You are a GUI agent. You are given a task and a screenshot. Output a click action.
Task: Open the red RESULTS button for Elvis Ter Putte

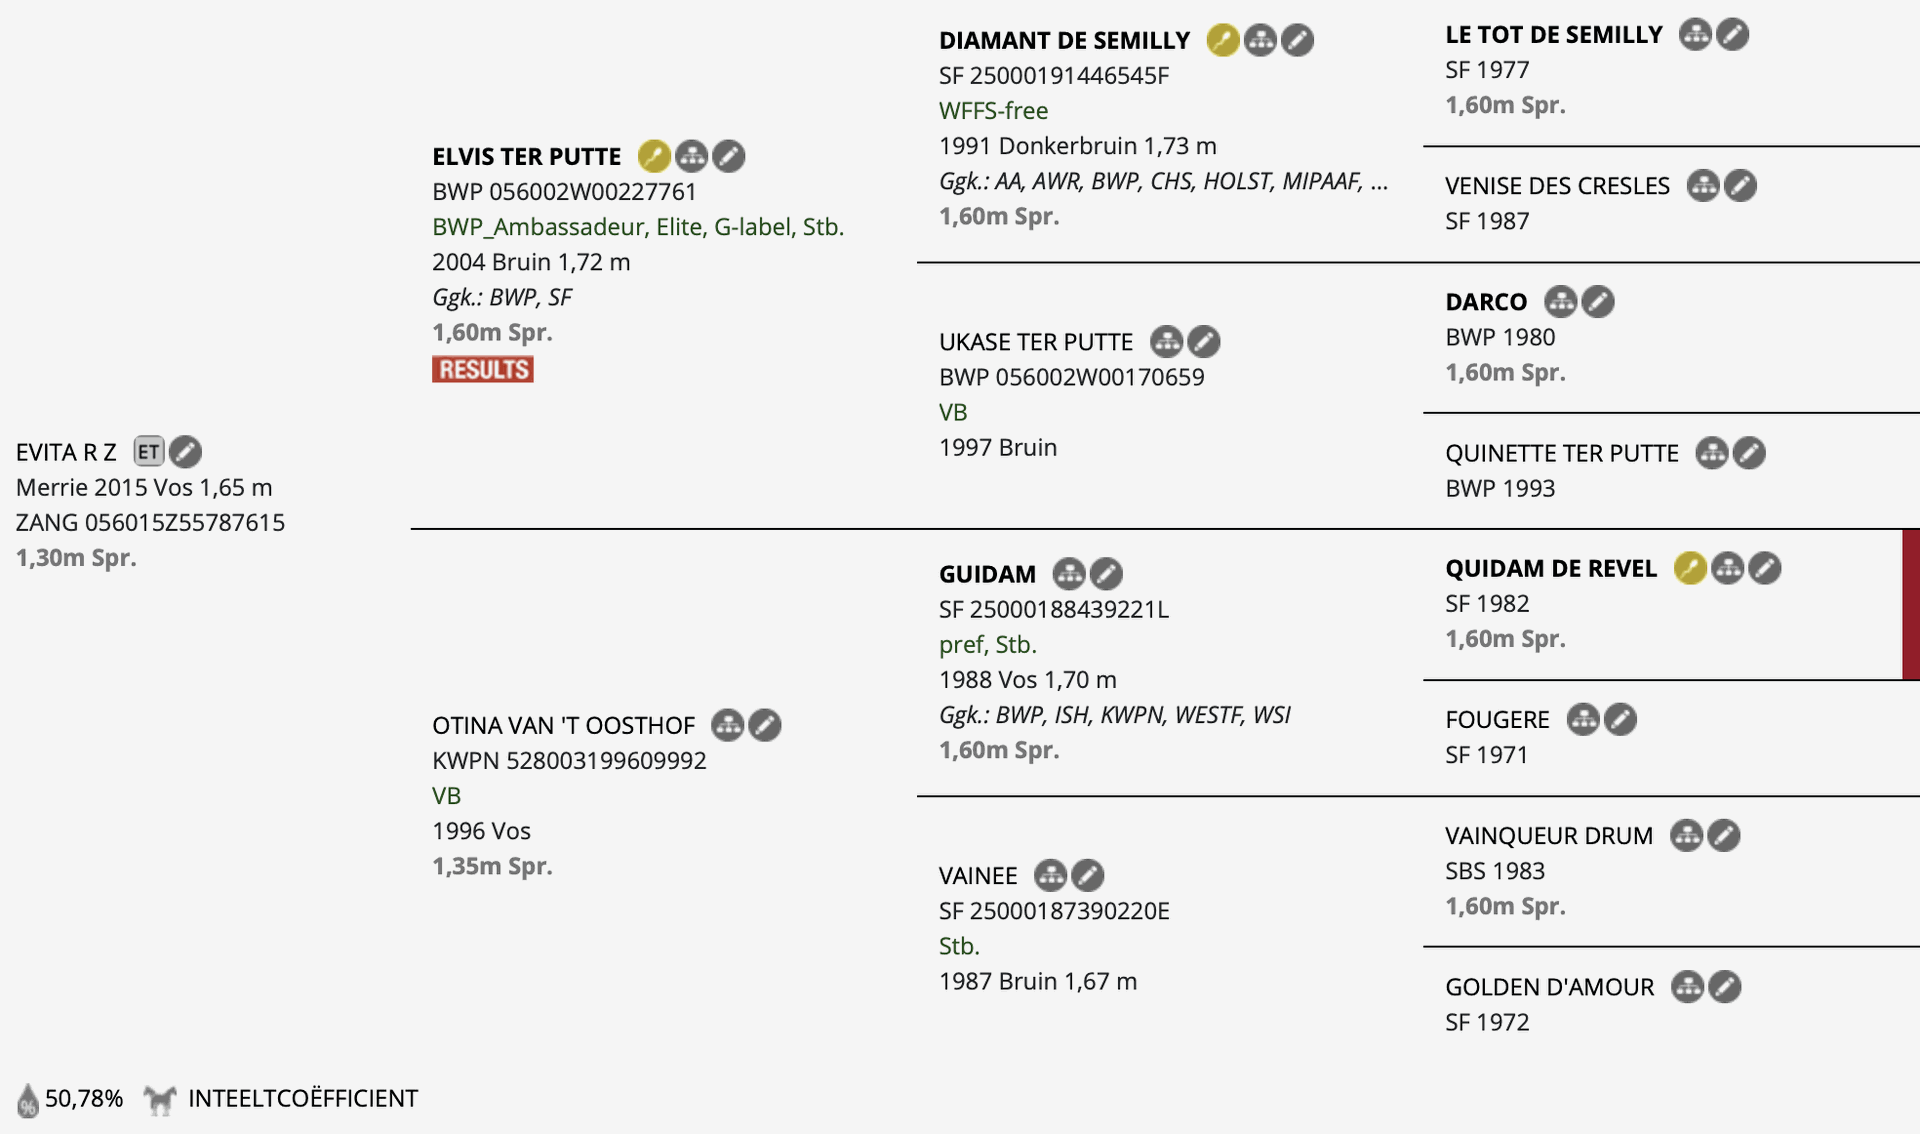[482, 369]
